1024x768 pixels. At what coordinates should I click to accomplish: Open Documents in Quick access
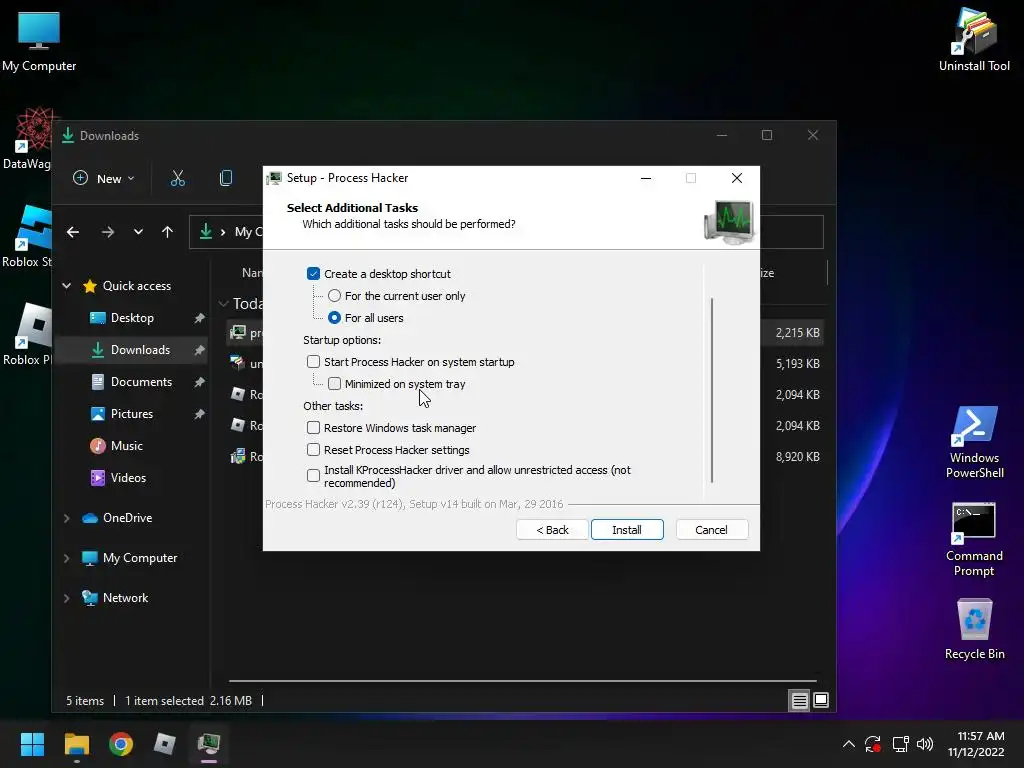141,382
